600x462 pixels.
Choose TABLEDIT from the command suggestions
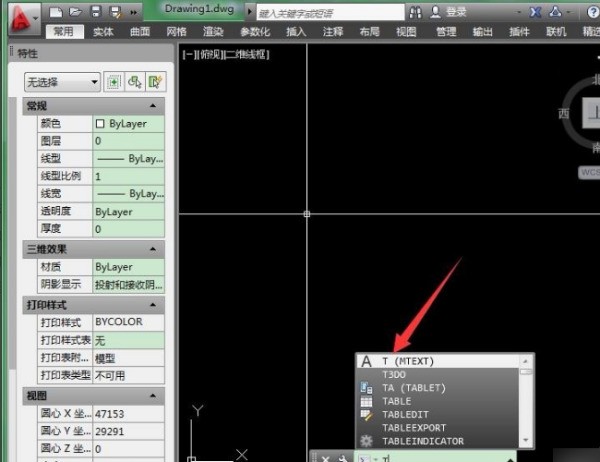438,415
